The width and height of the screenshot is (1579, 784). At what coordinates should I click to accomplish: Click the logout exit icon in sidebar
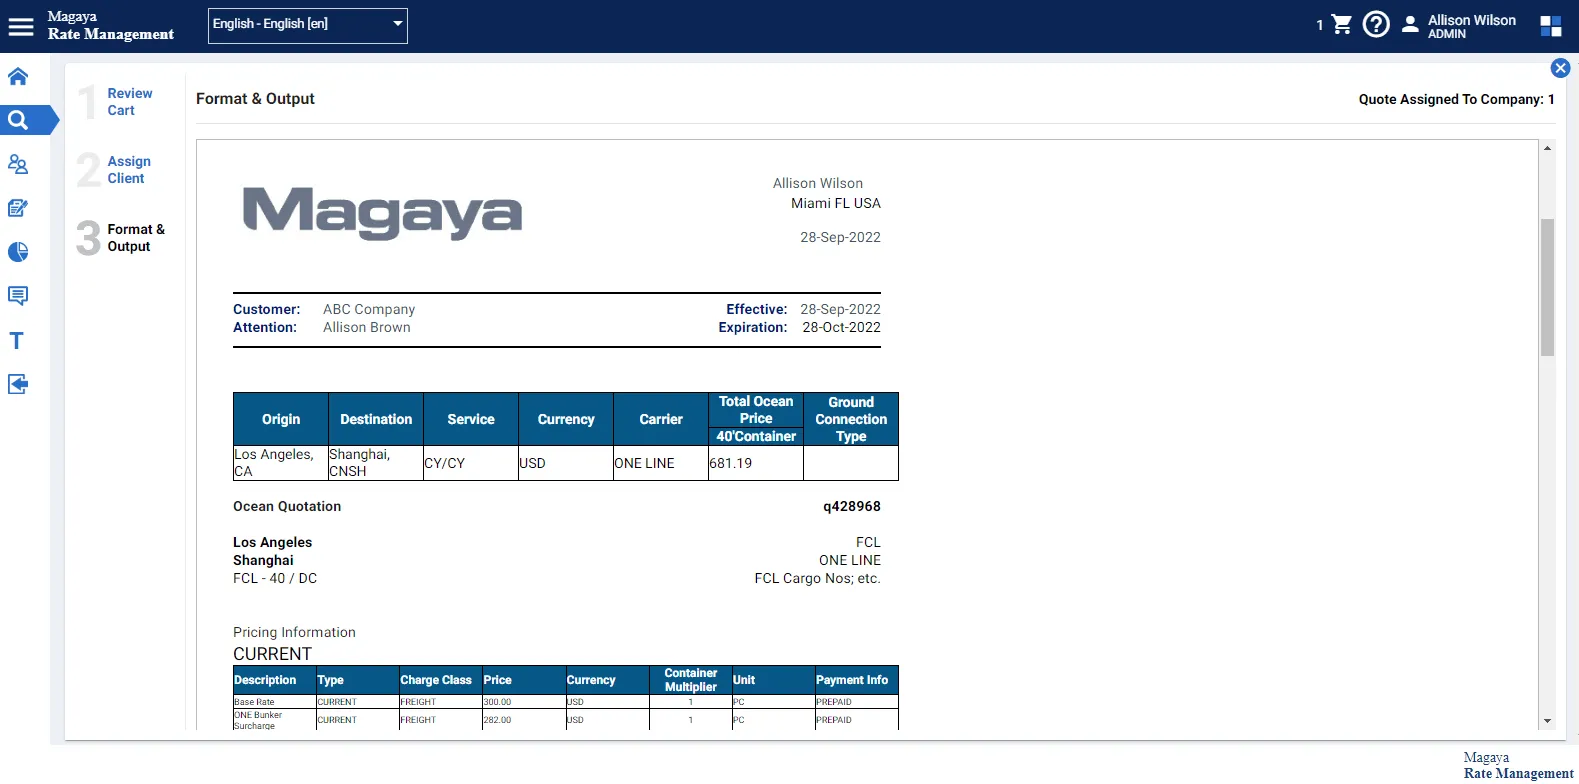[18, 384]
